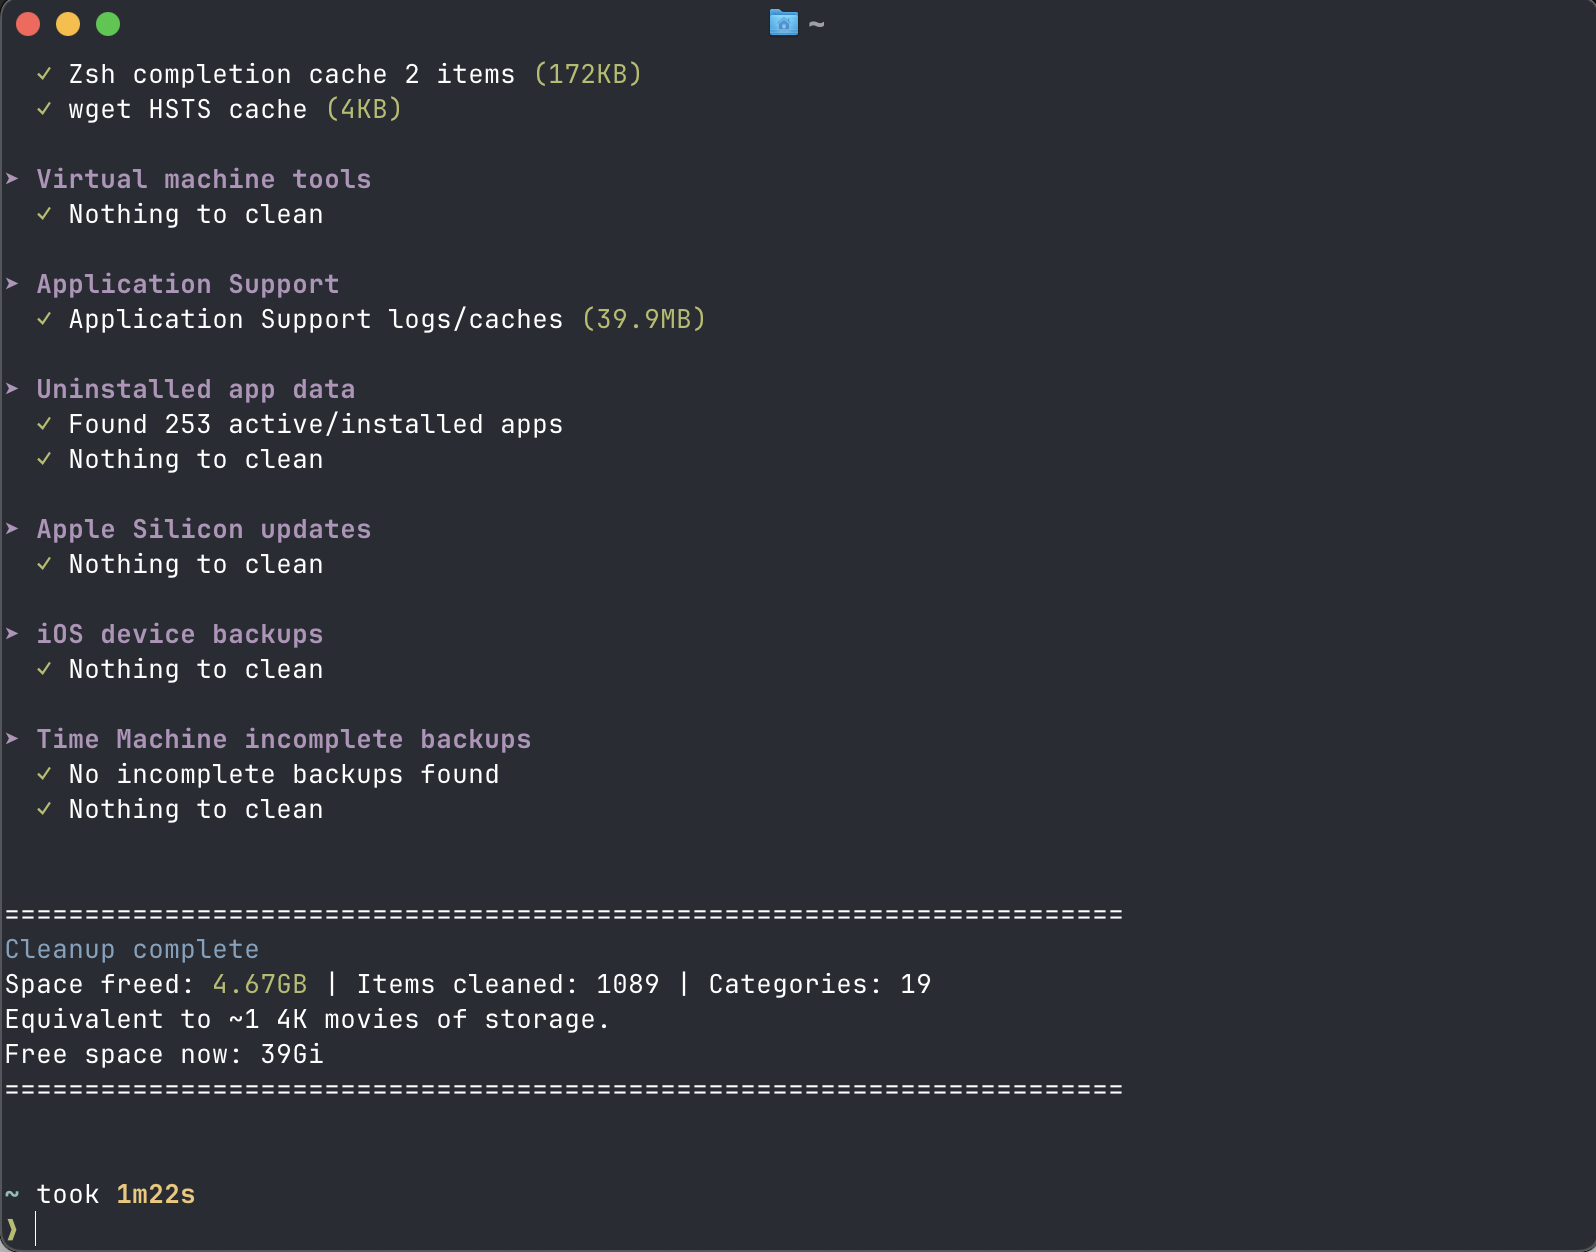
Task: Click the arrow beside Virtual machine tools
Action: coord(12,179)
